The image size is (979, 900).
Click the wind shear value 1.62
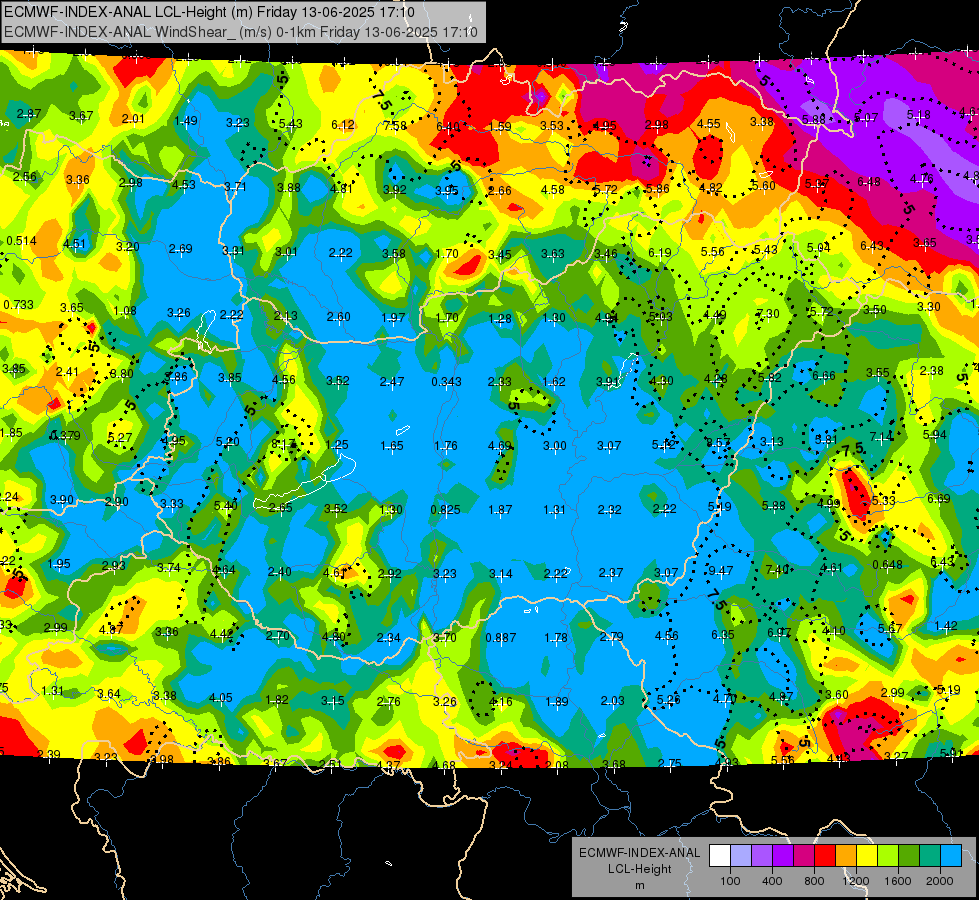(554, 382)
